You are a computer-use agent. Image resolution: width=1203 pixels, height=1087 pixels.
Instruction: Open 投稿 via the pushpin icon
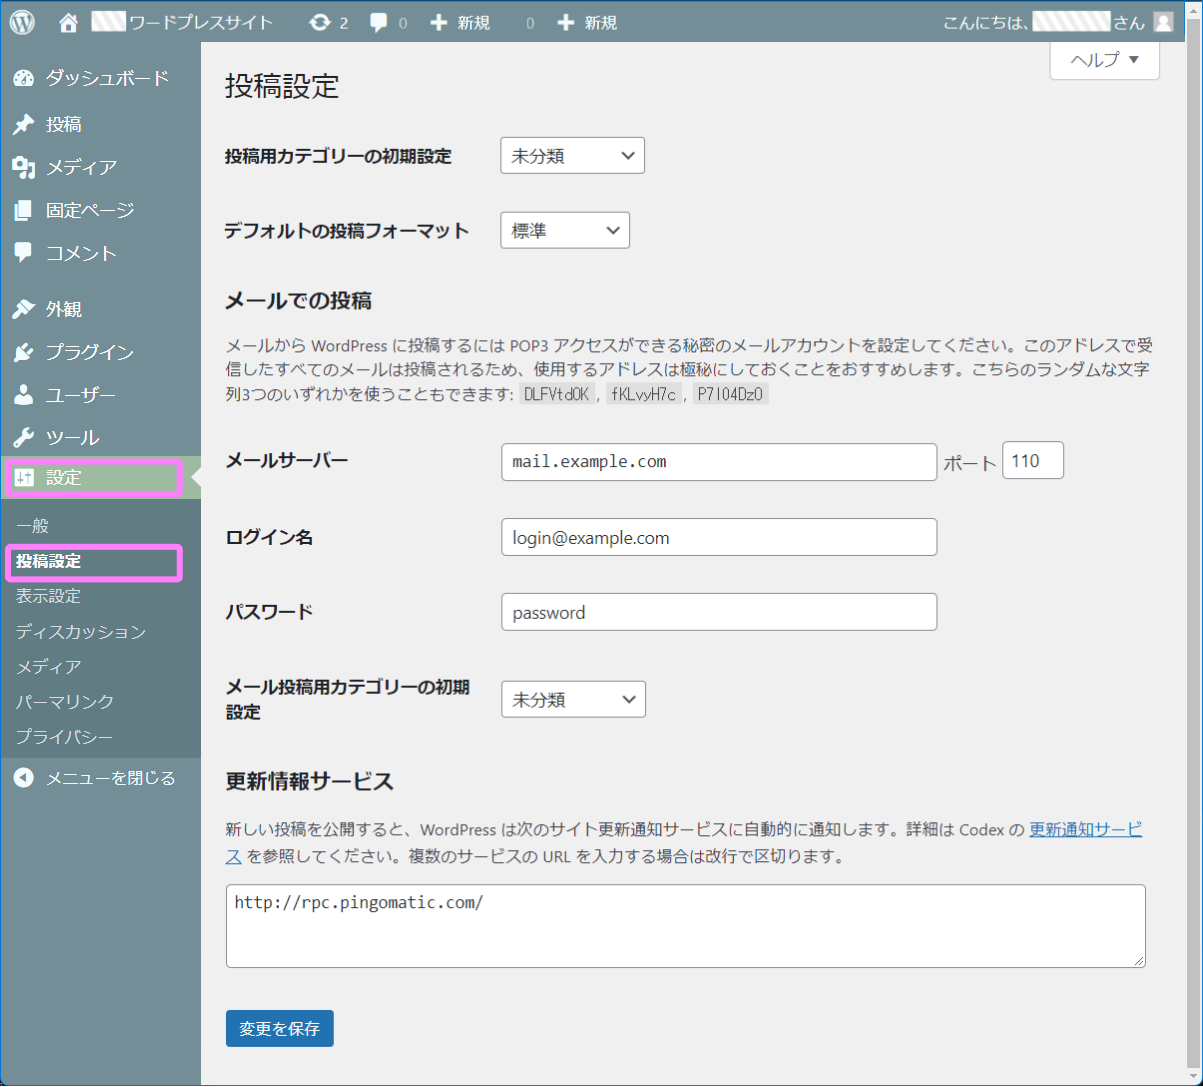(23, 123)
